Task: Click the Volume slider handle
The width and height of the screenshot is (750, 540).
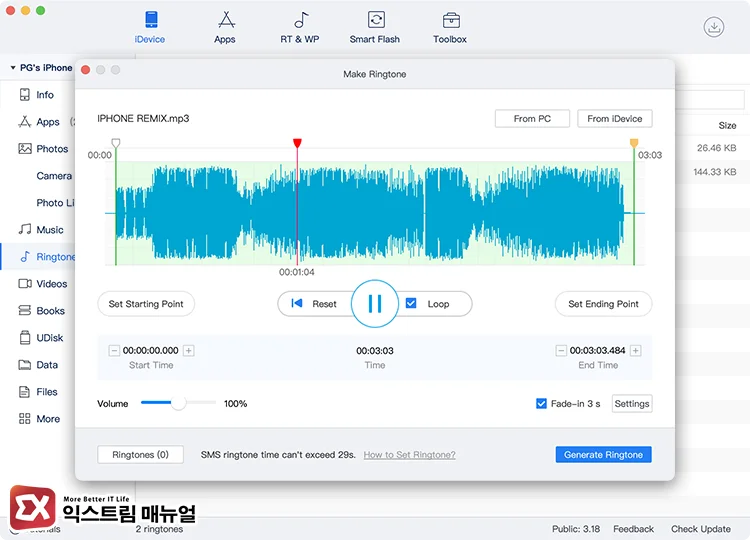Action: [x=178, y=404]
